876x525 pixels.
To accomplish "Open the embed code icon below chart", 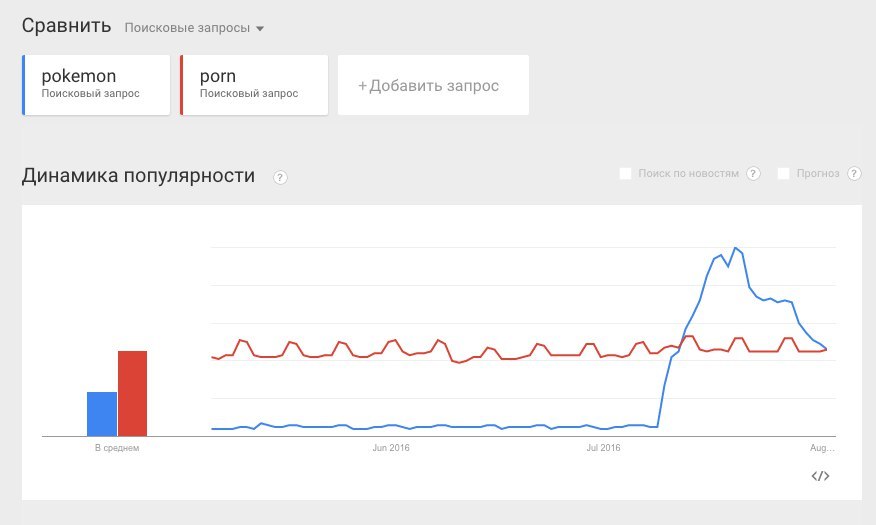I will tap(820, 476).
